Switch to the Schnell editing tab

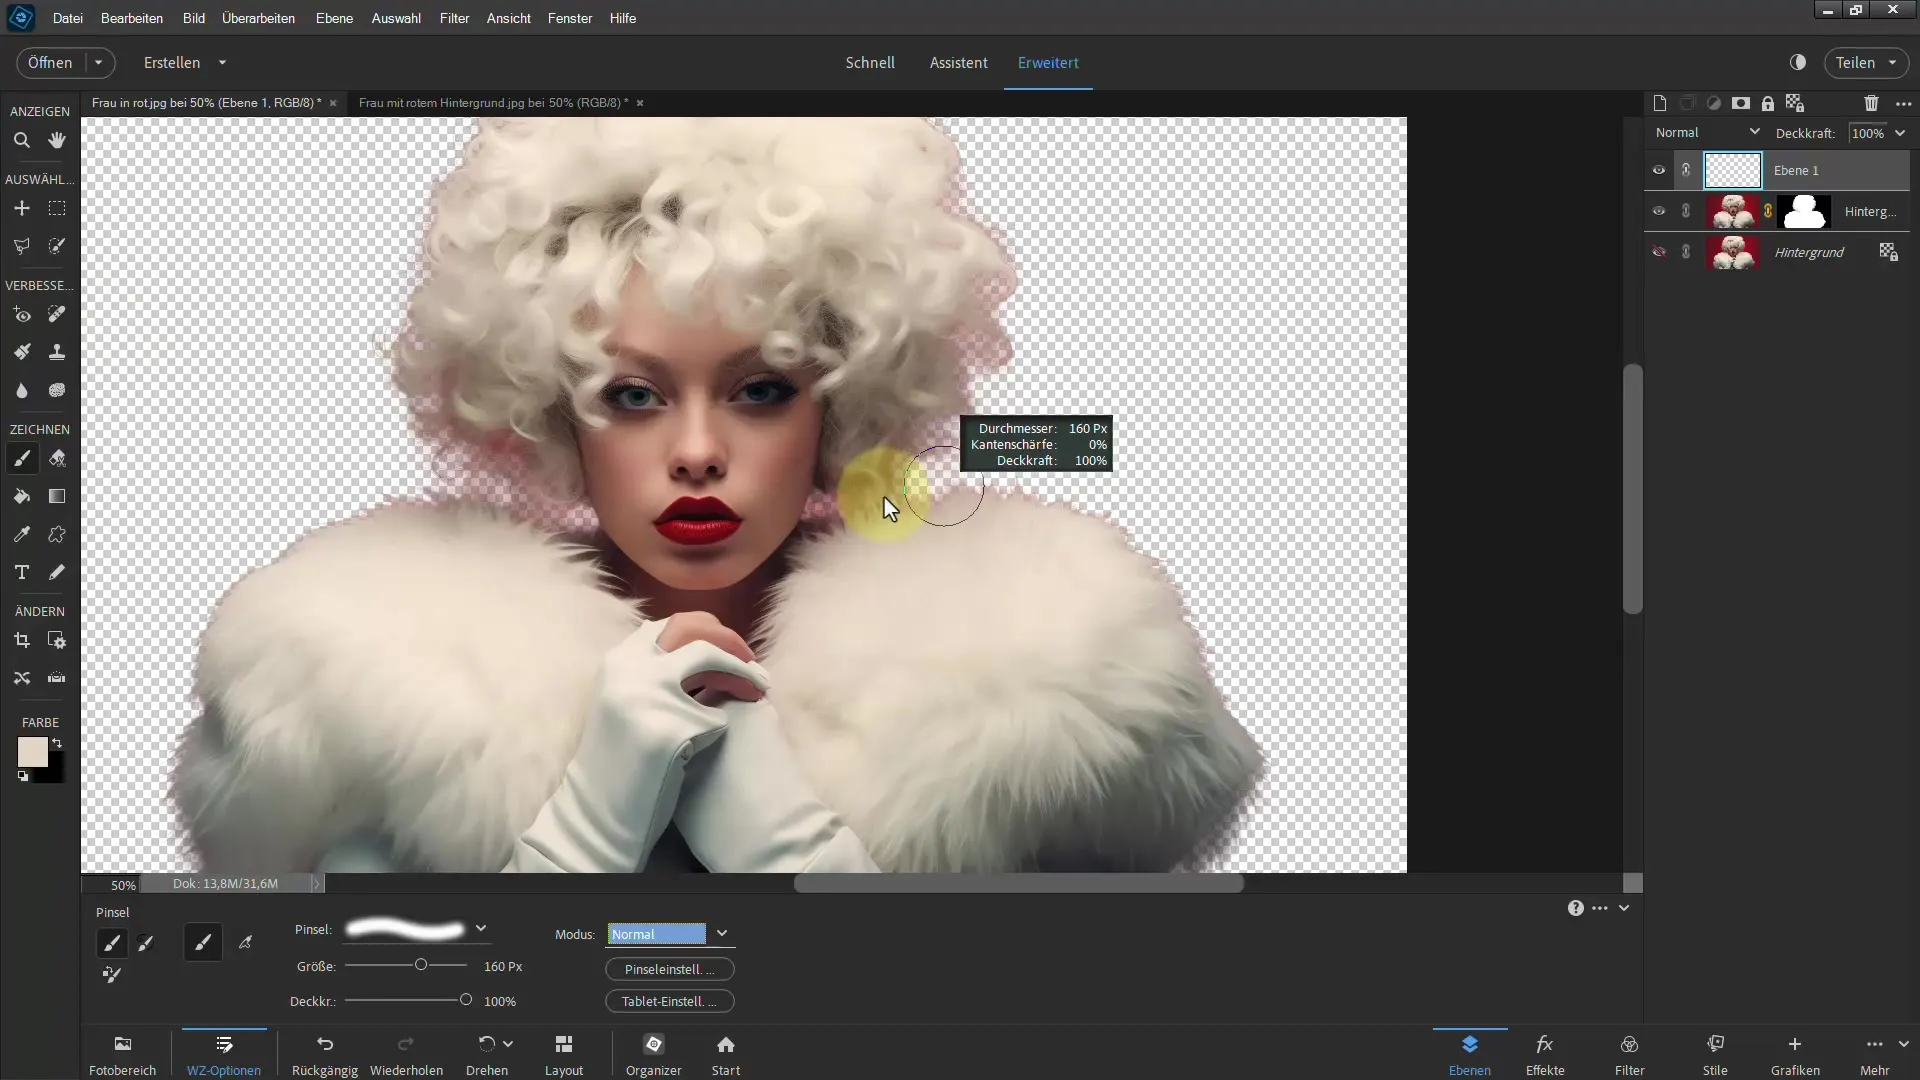(870, 62)
